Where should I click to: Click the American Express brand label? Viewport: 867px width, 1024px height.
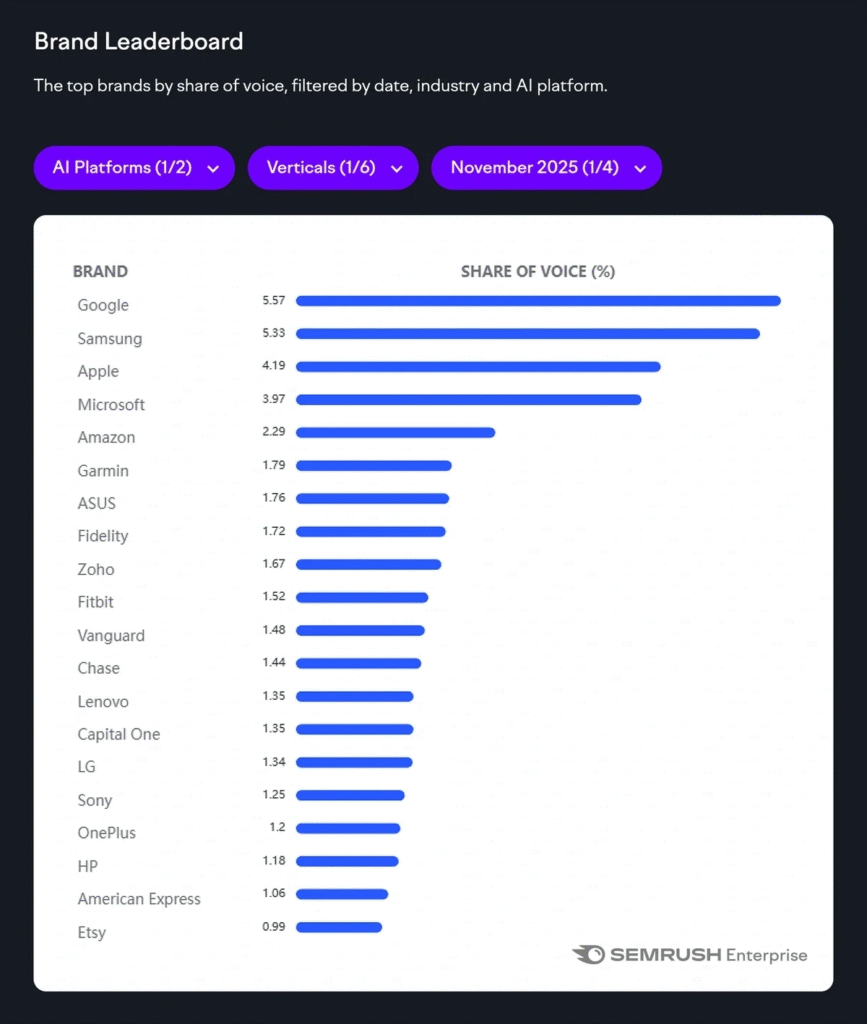(139, 899)
